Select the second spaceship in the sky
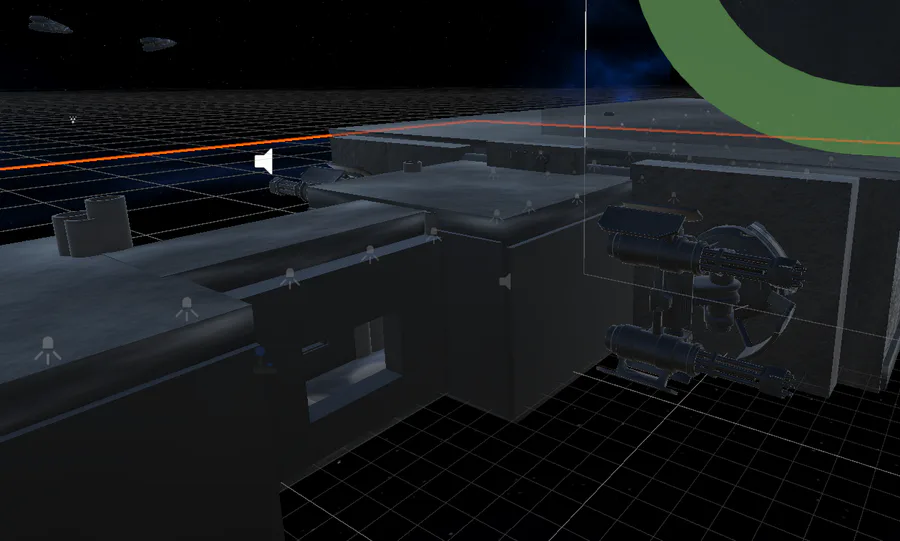900x541 pixels. point(158,44)
